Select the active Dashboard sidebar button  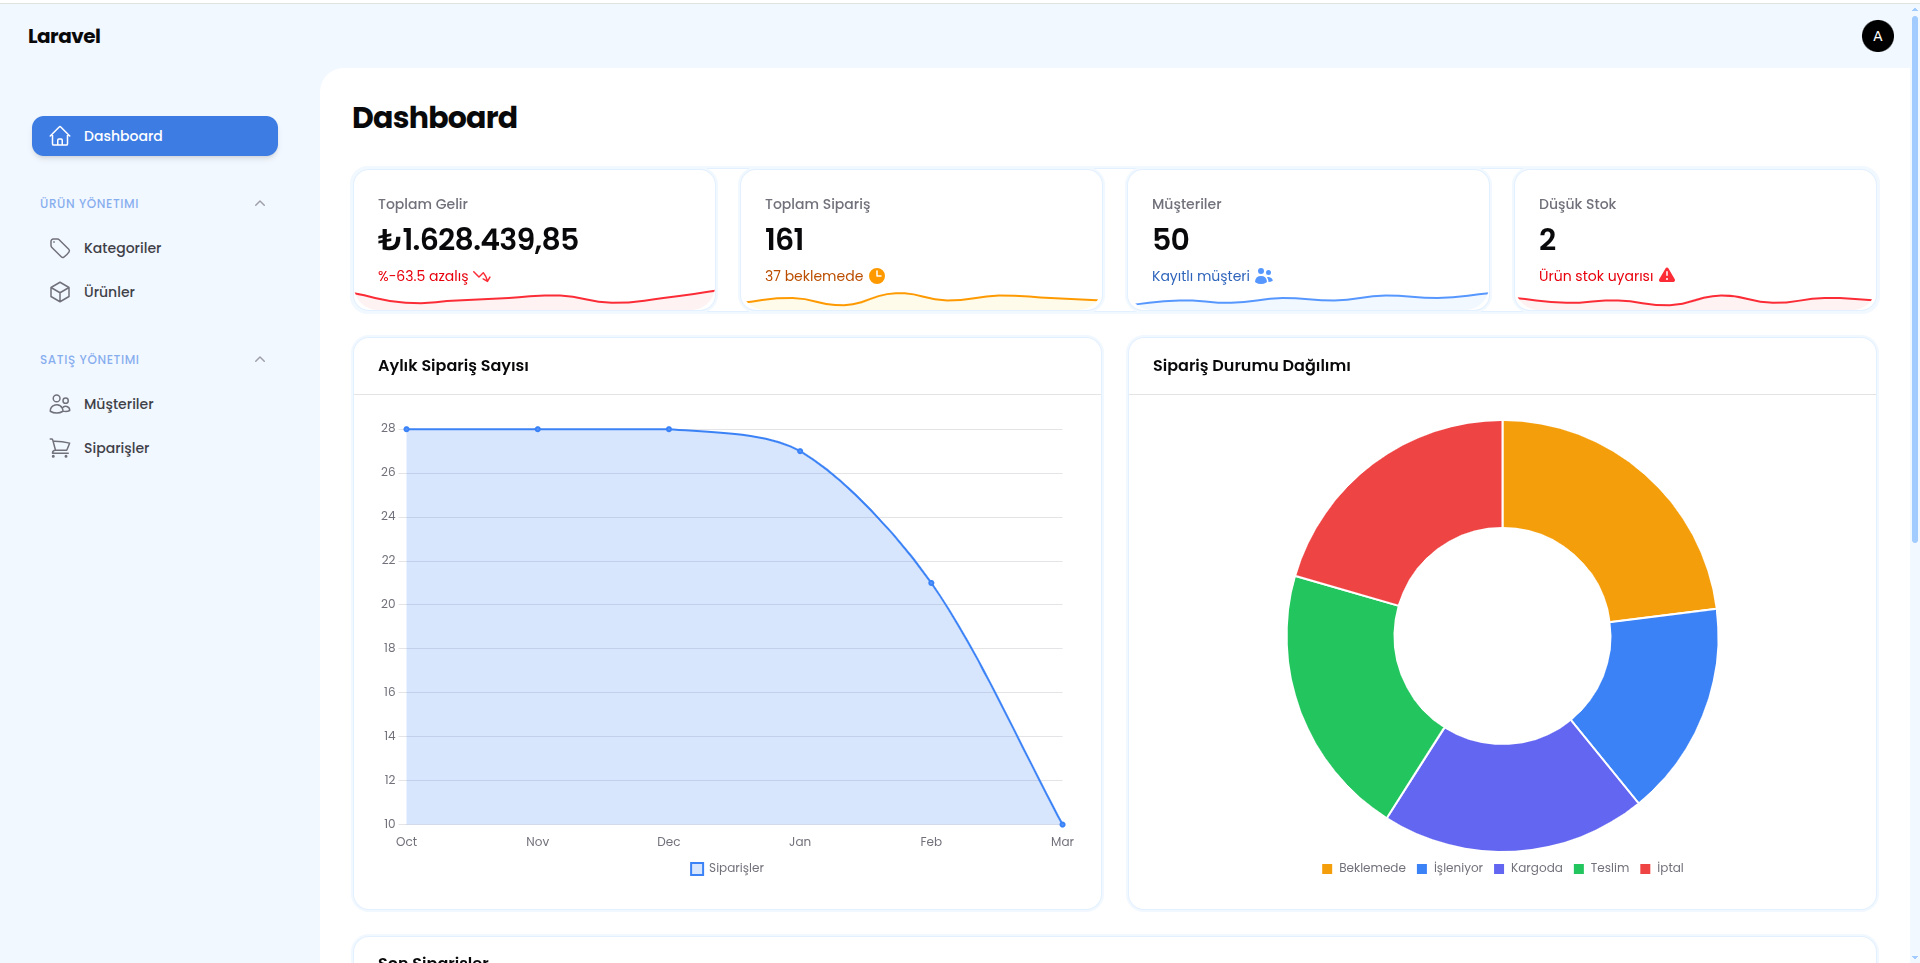[155, 136]
